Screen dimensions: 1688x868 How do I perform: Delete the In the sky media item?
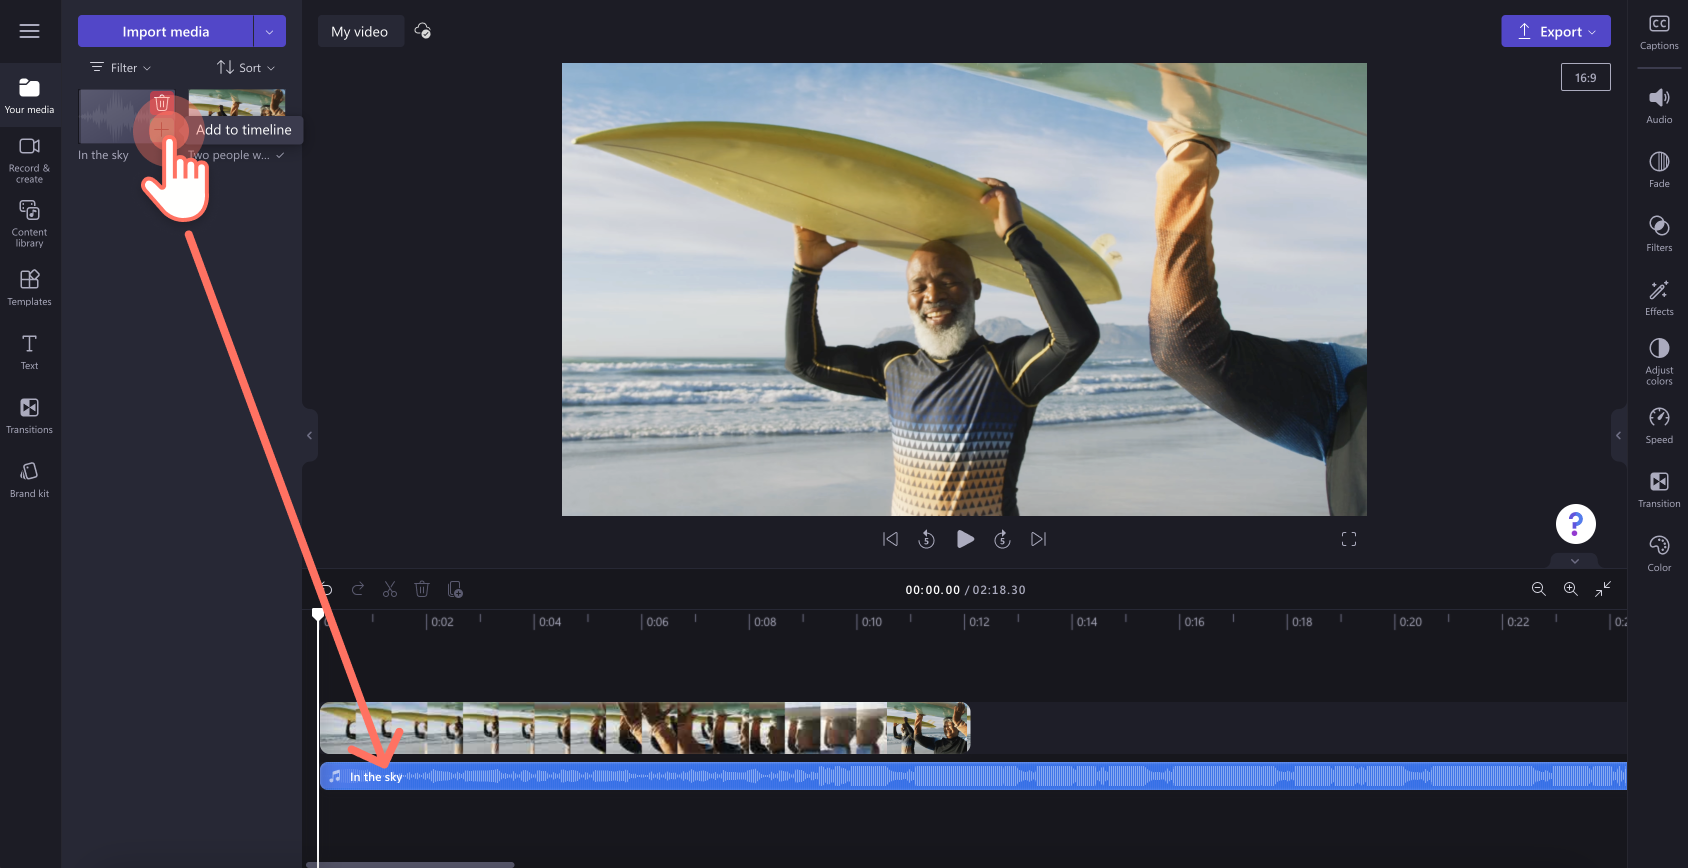pos(162,102)
